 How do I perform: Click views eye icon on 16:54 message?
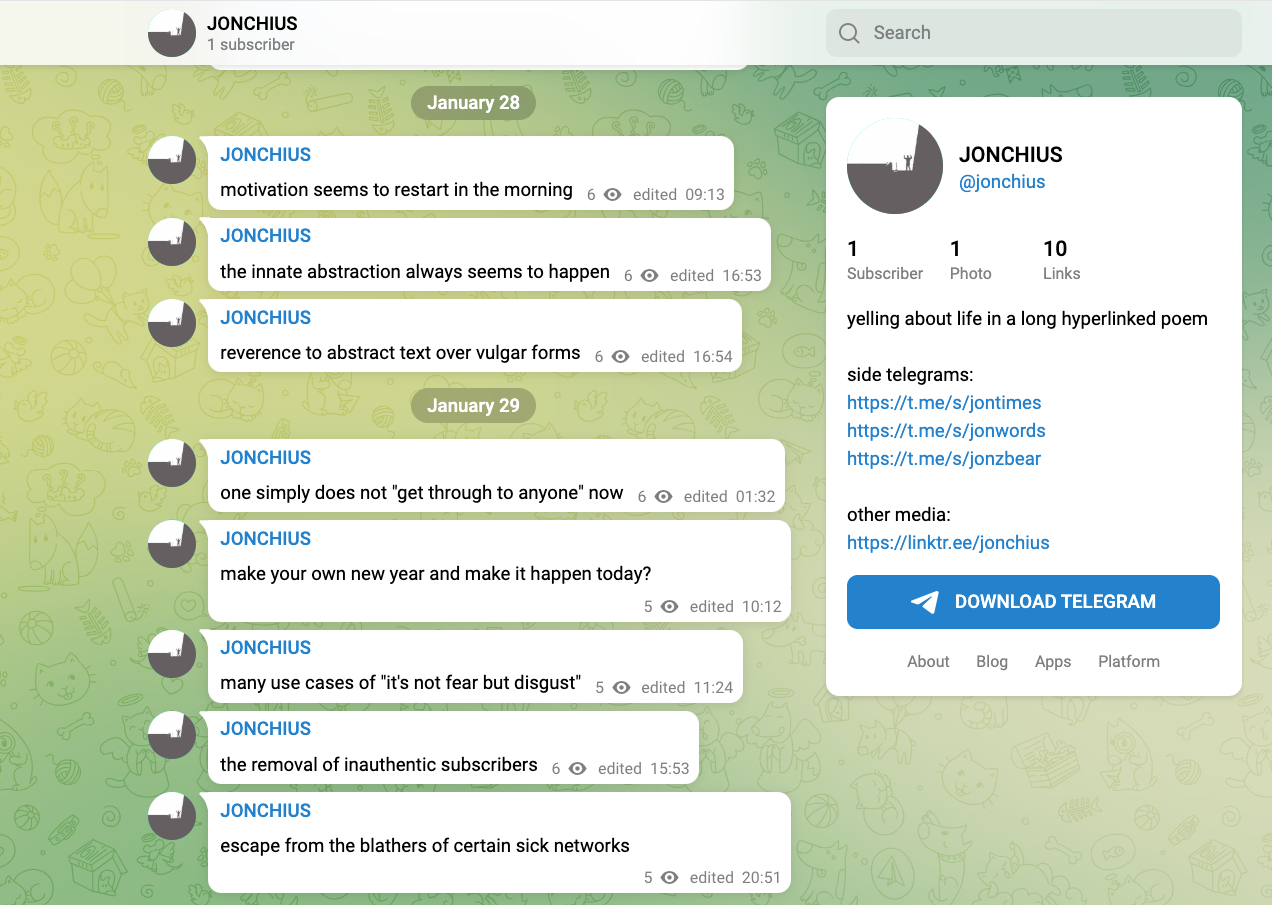(x=621, y=357)
